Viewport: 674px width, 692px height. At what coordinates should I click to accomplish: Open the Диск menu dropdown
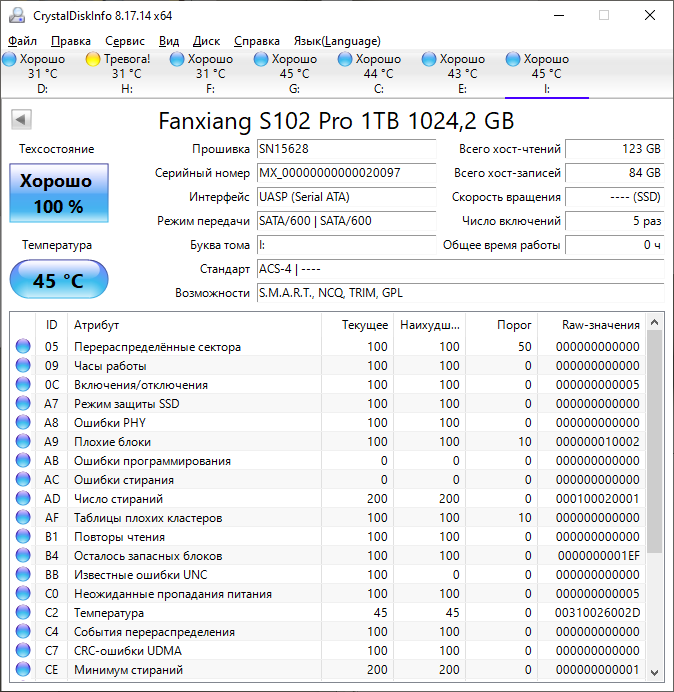point(206,41)
